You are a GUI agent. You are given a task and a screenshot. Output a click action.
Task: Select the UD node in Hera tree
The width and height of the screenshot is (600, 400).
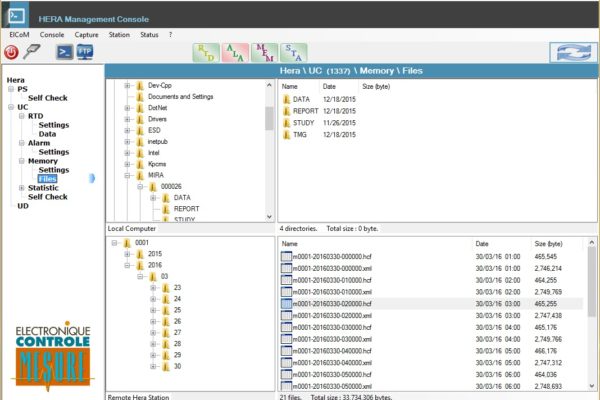(23, 206)
